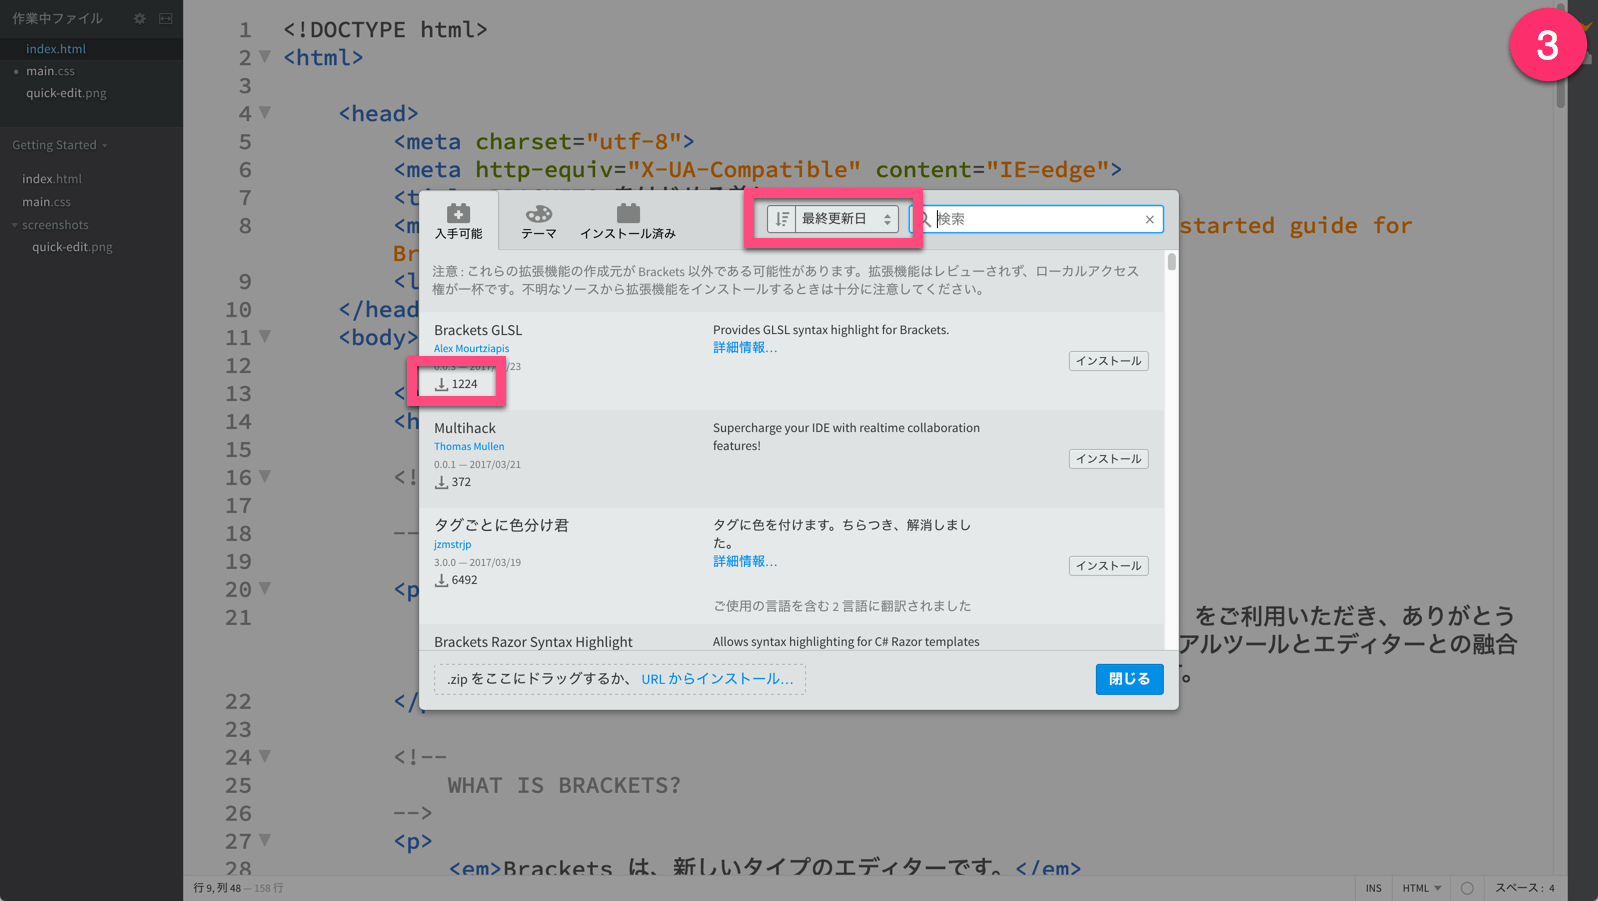Toggle INS insert mode in status bar
1598x901 pixels.
1374,888
